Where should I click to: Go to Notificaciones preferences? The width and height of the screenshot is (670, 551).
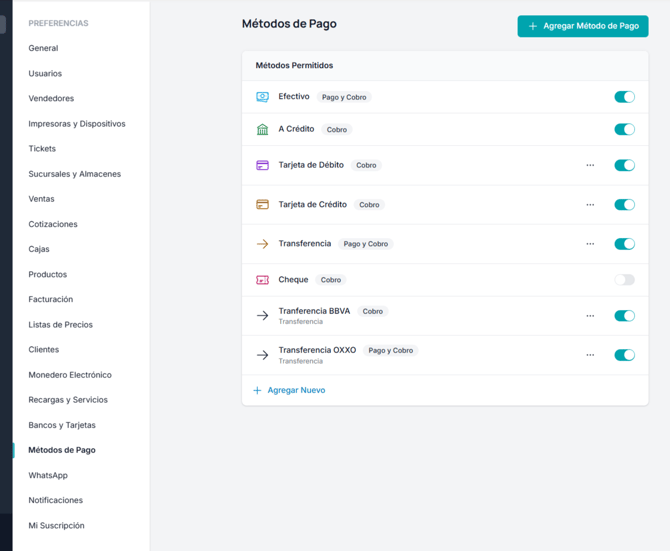point(56,500)
